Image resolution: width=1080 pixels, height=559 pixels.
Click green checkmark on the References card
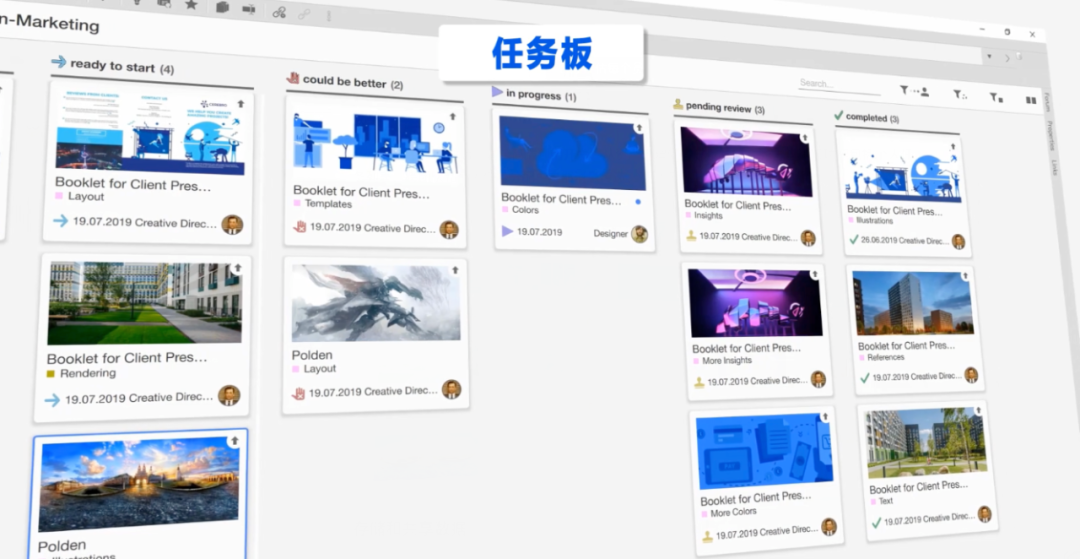865,377
